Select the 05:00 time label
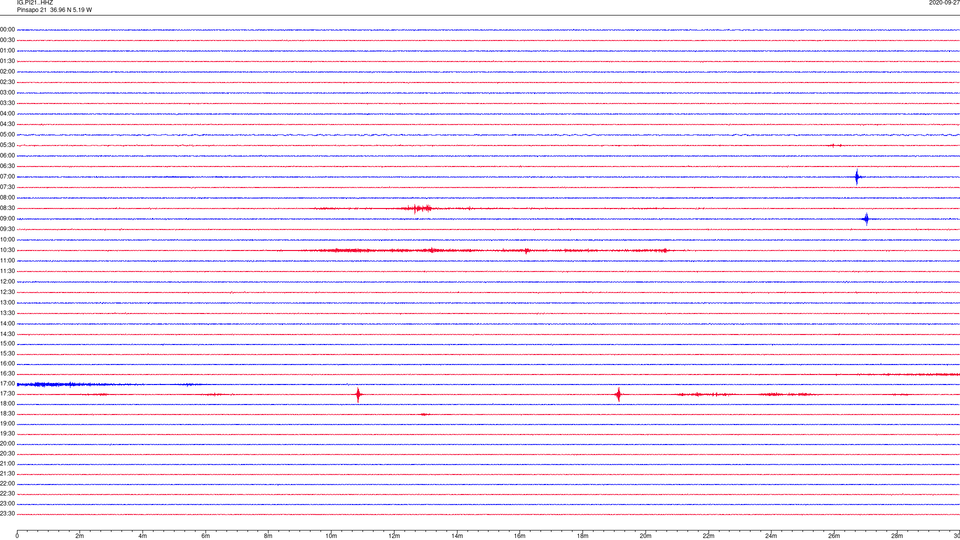The width and height of the screenshot is (960, 540). (x=7, y=135)
